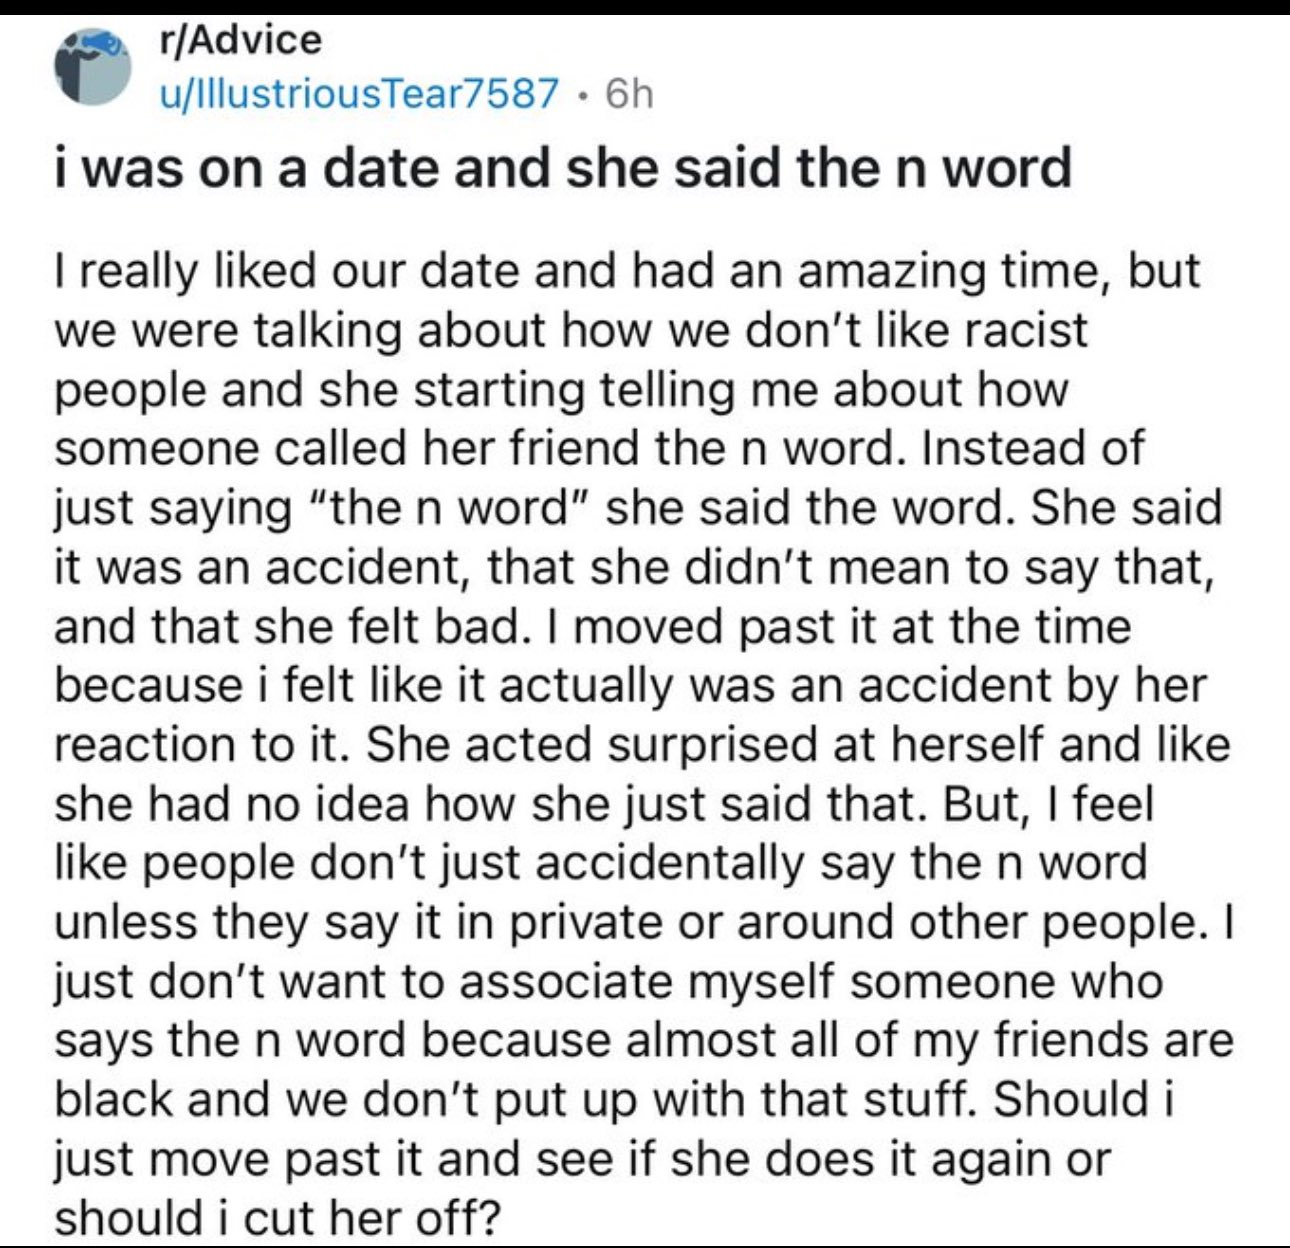The height and width of the screenshot is (1248, 1290).
Task: Click the poster's round avatar icon
Action: click(x=92, y=67)
